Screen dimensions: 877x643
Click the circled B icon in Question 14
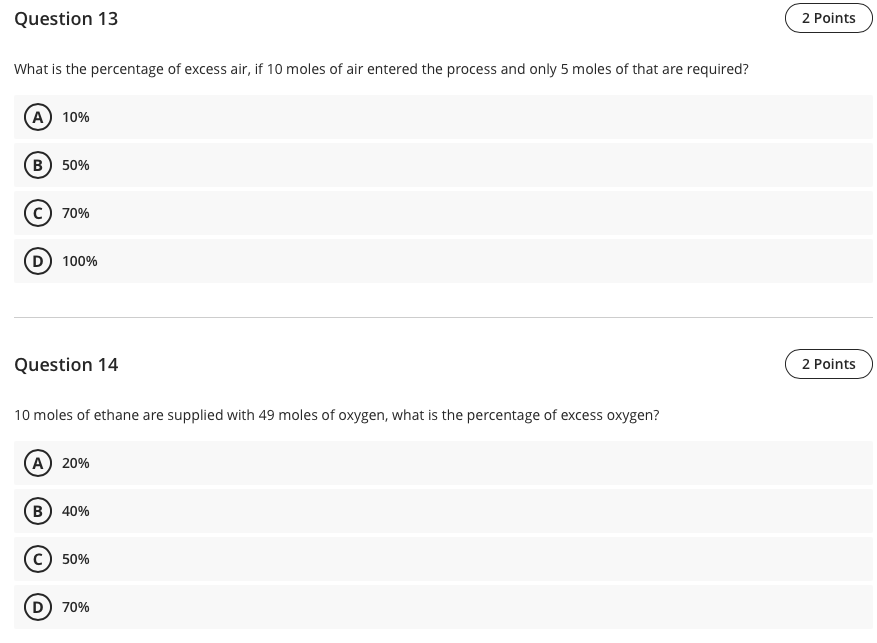tap(38, 511)
